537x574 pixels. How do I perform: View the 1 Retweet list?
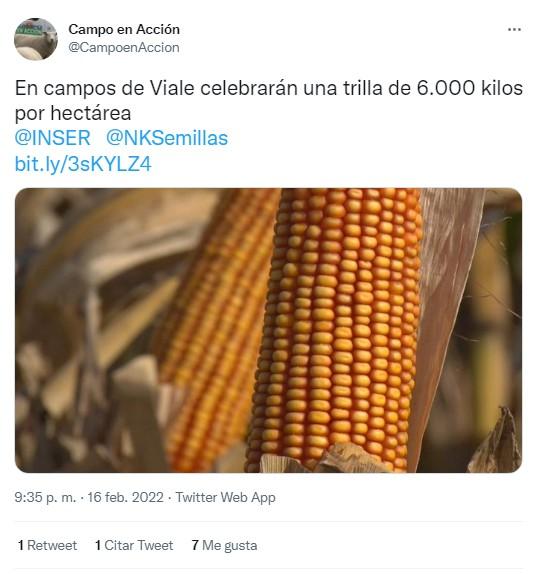tap(47, 545)
